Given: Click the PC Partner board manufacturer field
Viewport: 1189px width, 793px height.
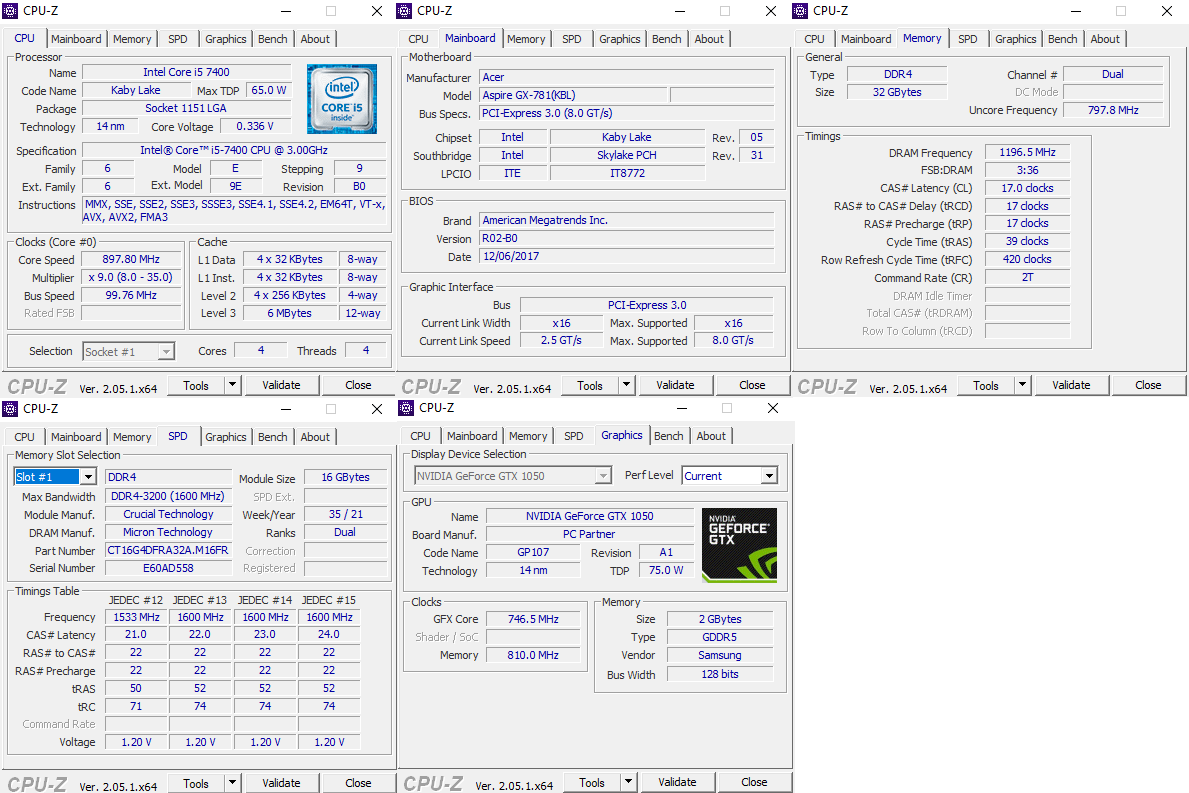Looking at the screenshot, I should (x=589, y=534).
